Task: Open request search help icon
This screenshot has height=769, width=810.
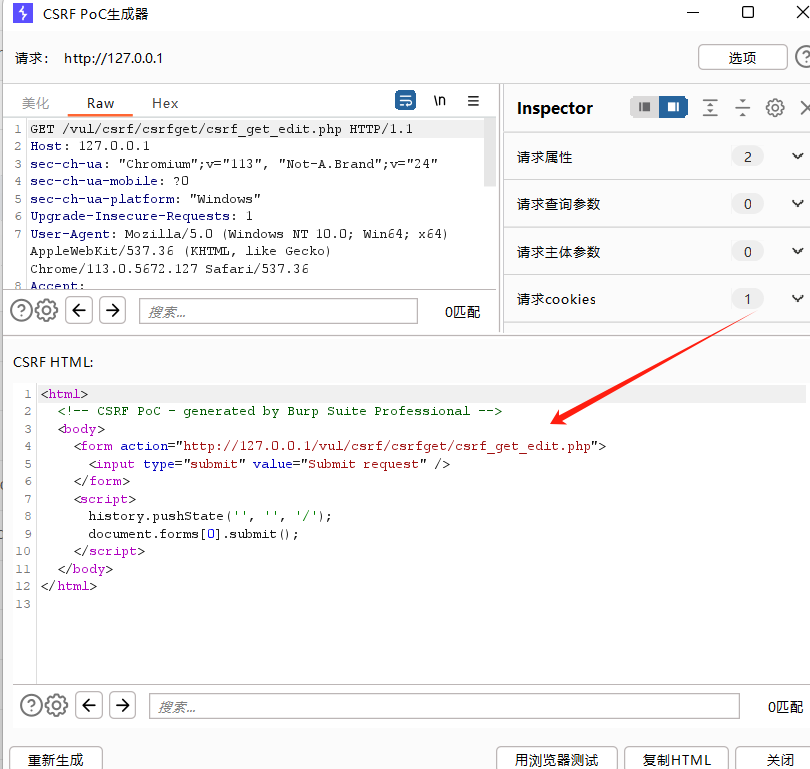Action: [x=22, y=311]
